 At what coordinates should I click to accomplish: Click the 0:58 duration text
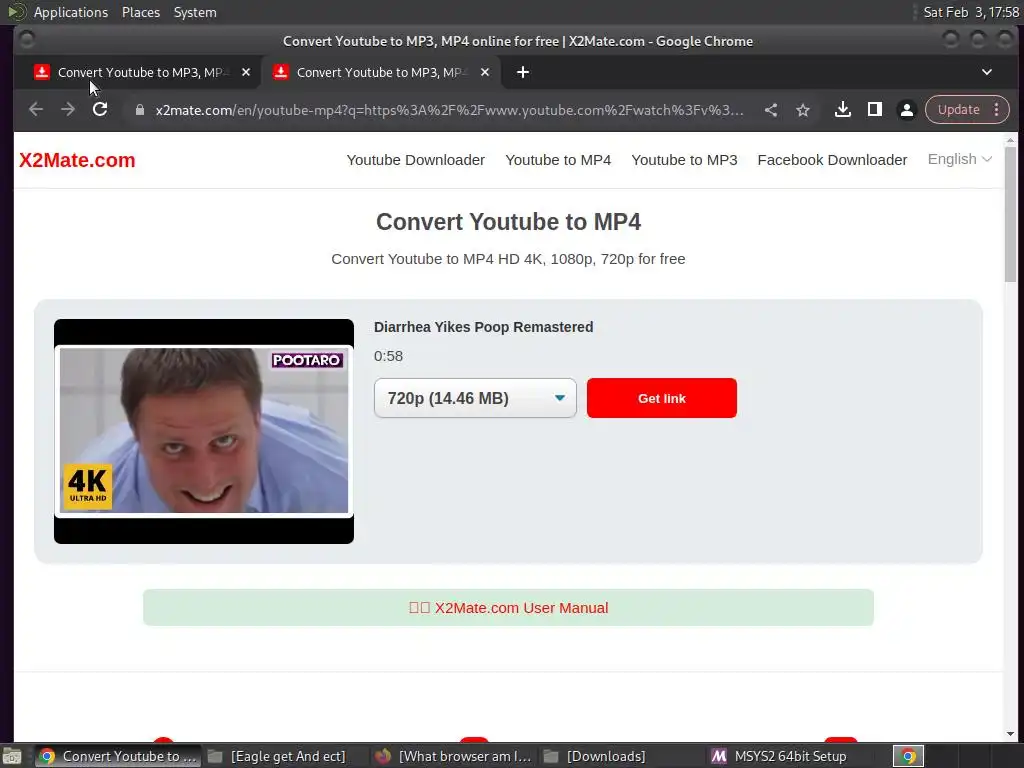point(389,356)
